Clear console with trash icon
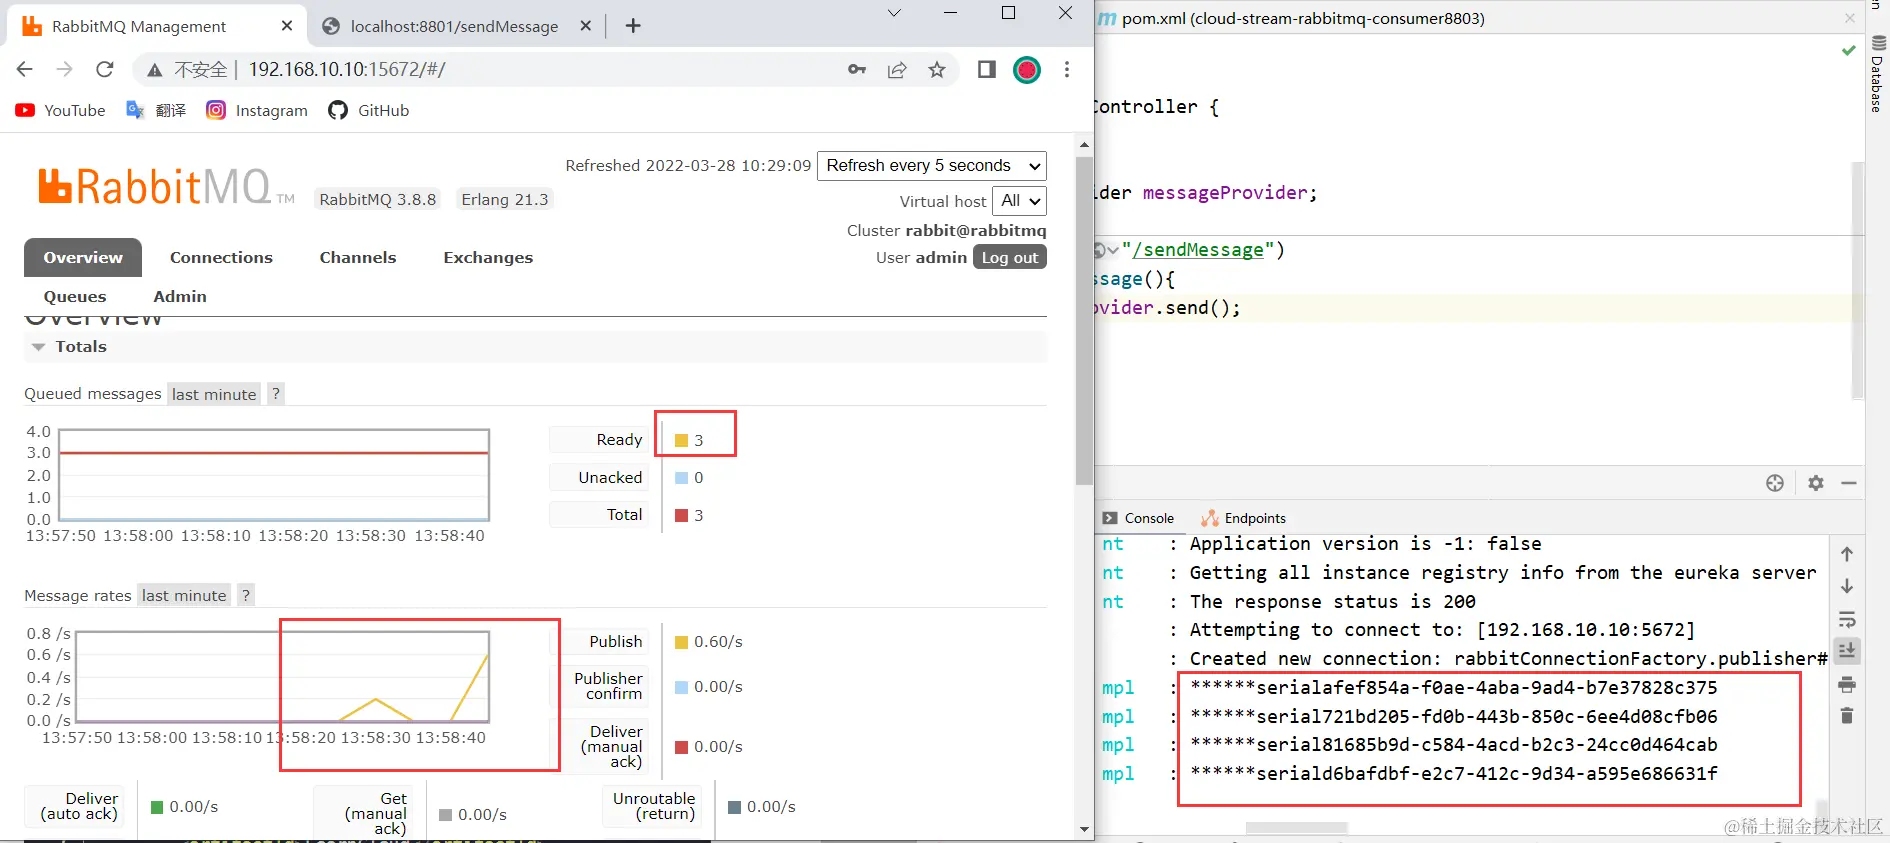The image size is (1890, 843). tap(1847, 716)
